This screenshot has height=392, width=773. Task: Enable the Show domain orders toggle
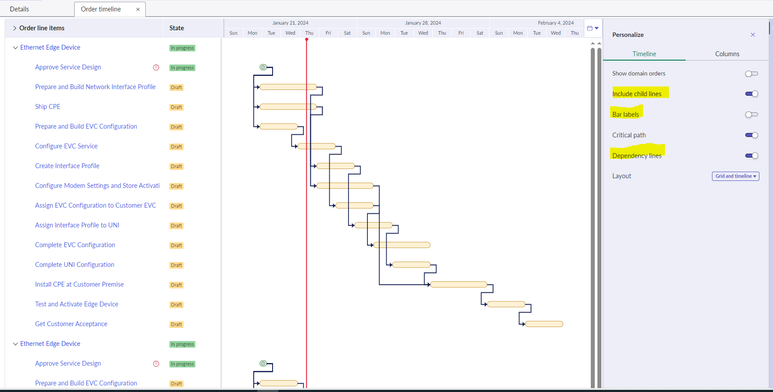point(751,73)
